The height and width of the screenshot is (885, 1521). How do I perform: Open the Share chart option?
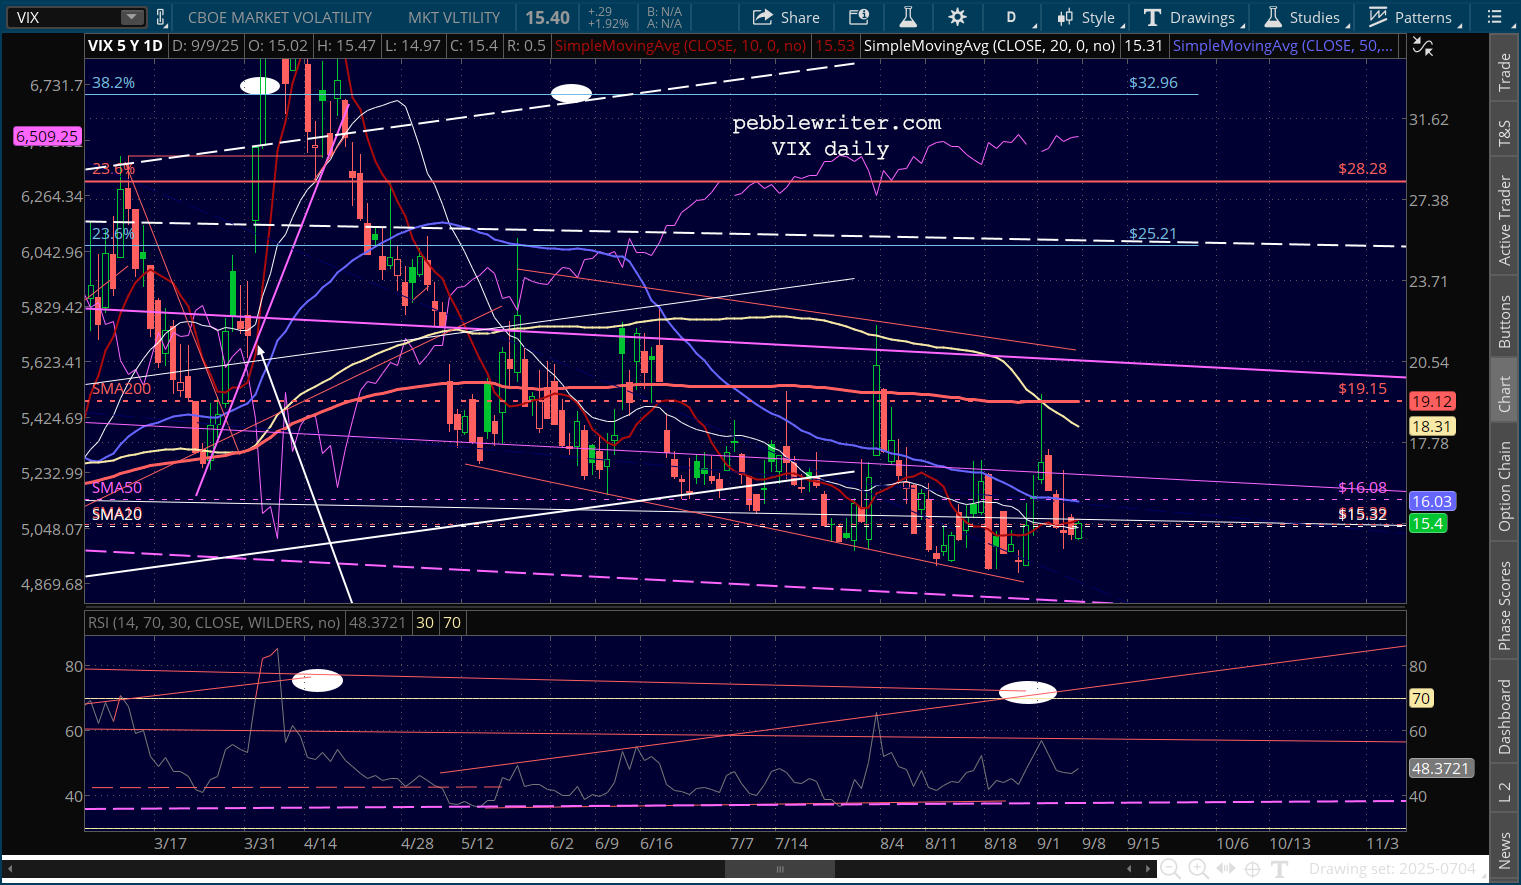click(x=786, y=17)
